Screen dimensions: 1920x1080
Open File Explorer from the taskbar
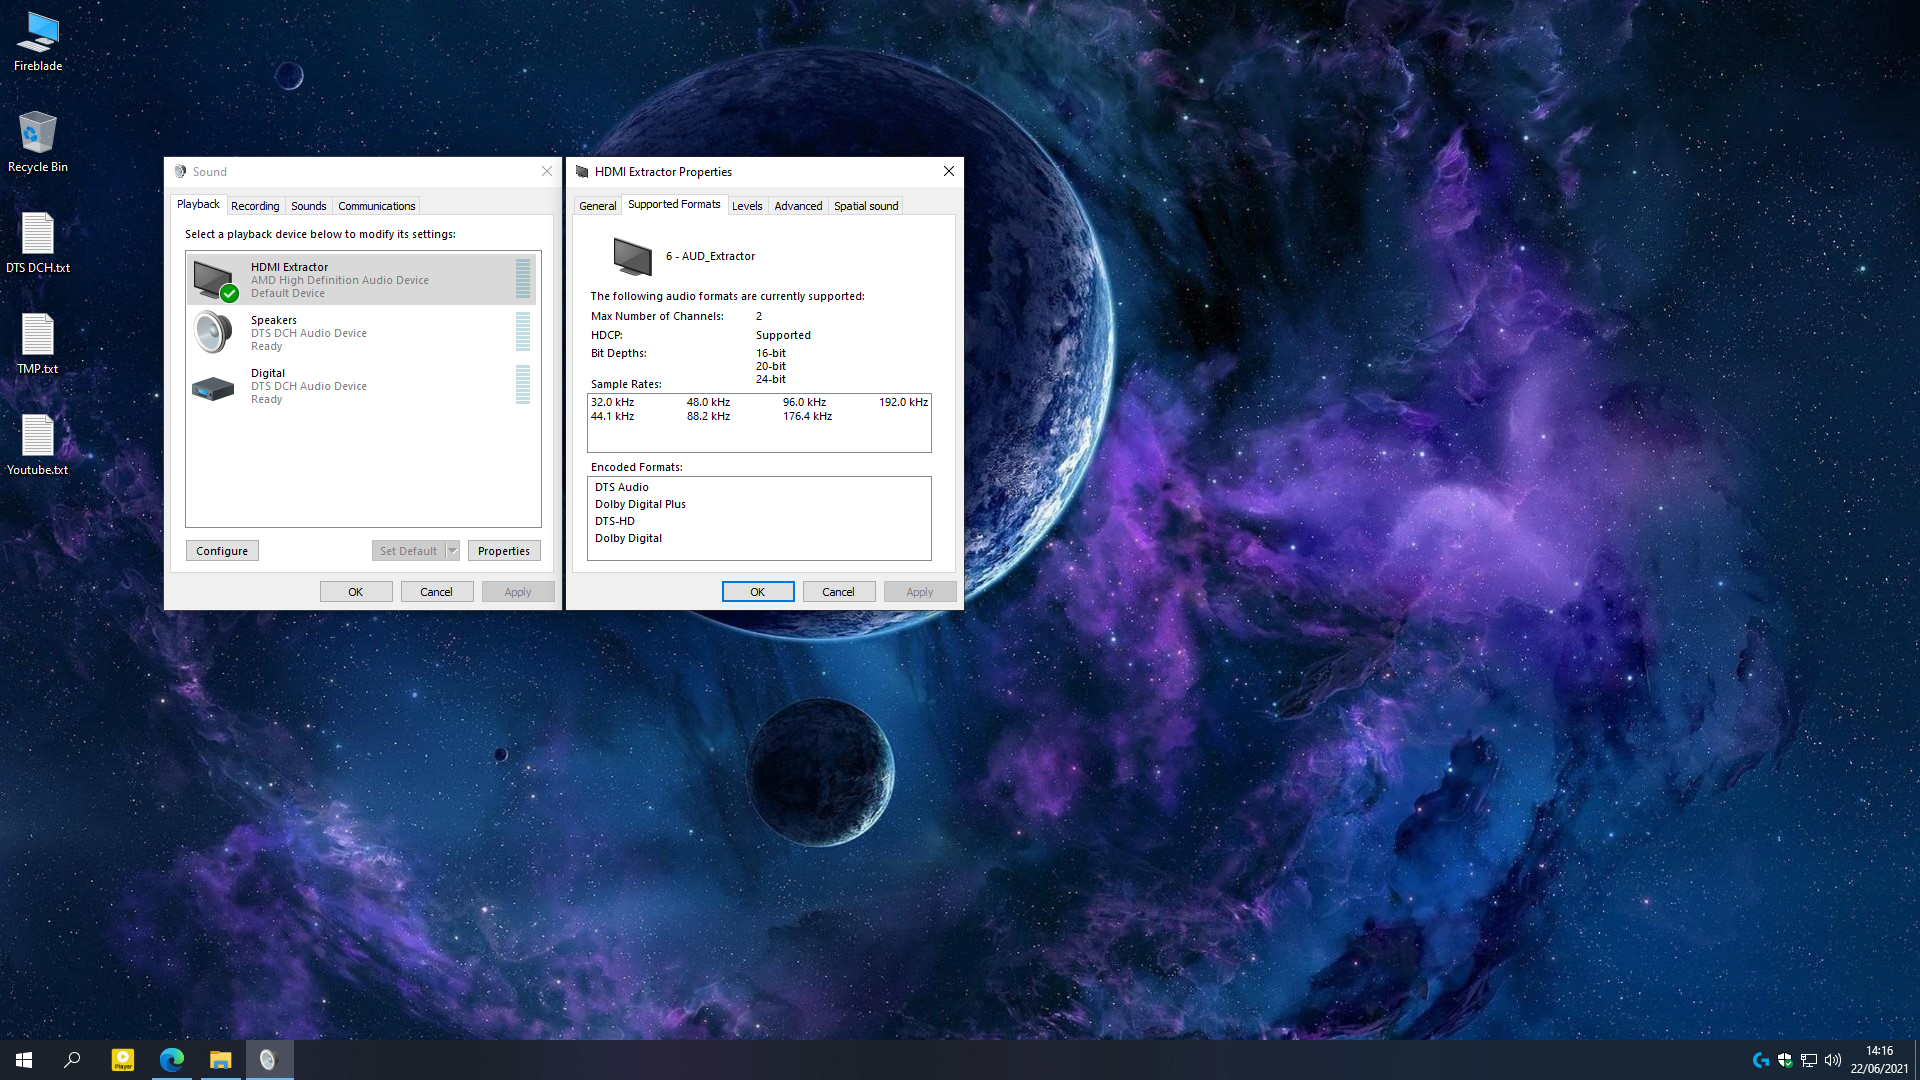tap(220, 1060)
